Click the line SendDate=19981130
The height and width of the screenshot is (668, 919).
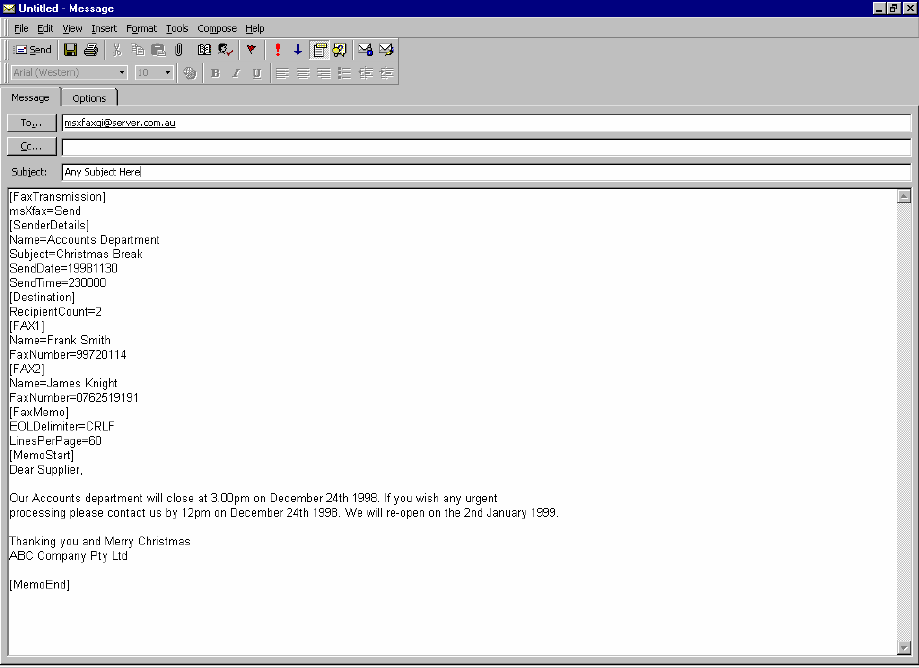pyautogui.click(x=63, y=268)
